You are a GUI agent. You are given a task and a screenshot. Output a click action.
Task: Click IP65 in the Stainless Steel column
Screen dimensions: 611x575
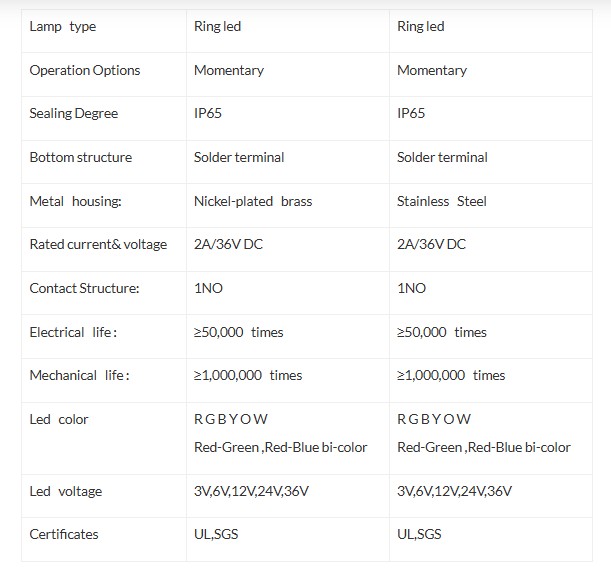tap(411, 114)
